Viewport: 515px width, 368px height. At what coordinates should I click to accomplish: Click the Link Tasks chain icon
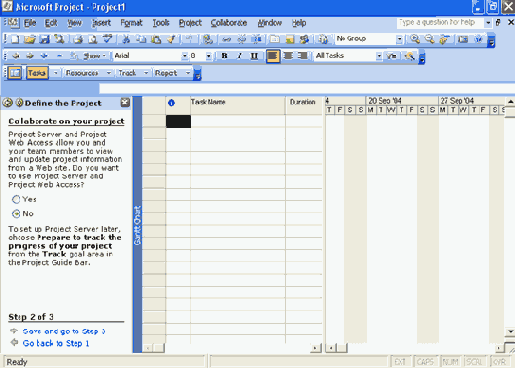tap(227, 39)
